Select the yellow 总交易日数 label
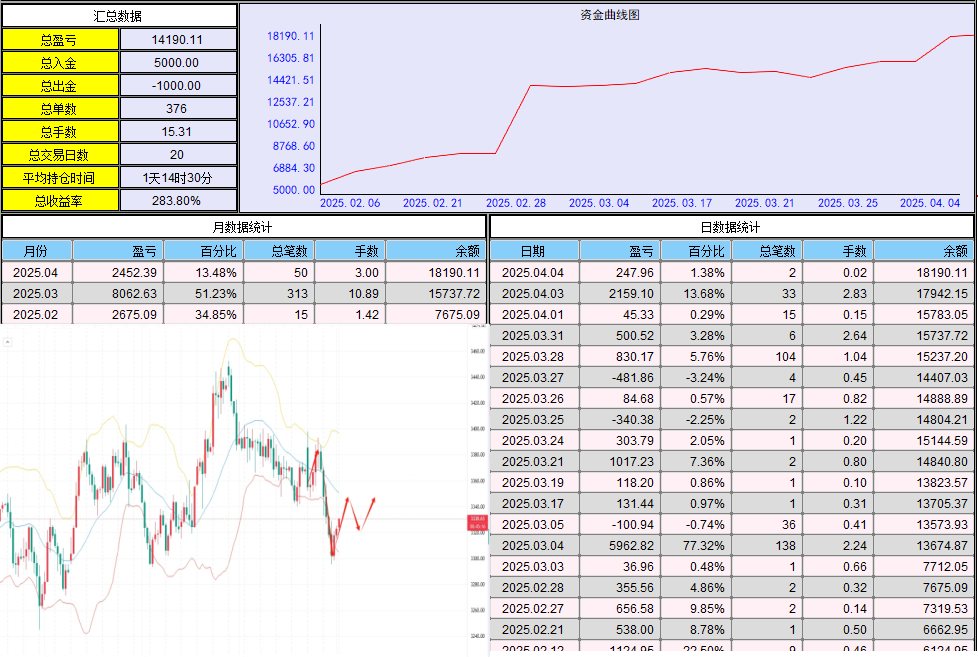Viewport: 978px width, 657px height. point(60,155)
